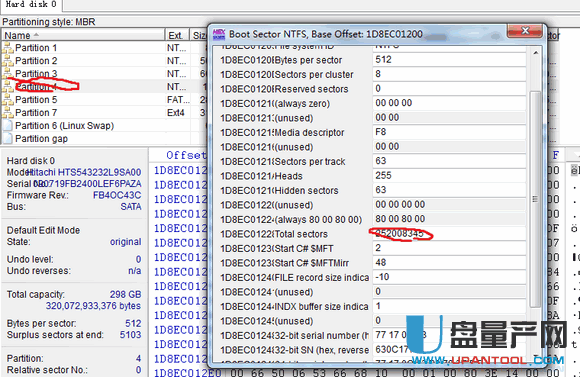Select Partition 1 icon in list
The height and width of the screenshot is (377, 580).
click(8, 48)
